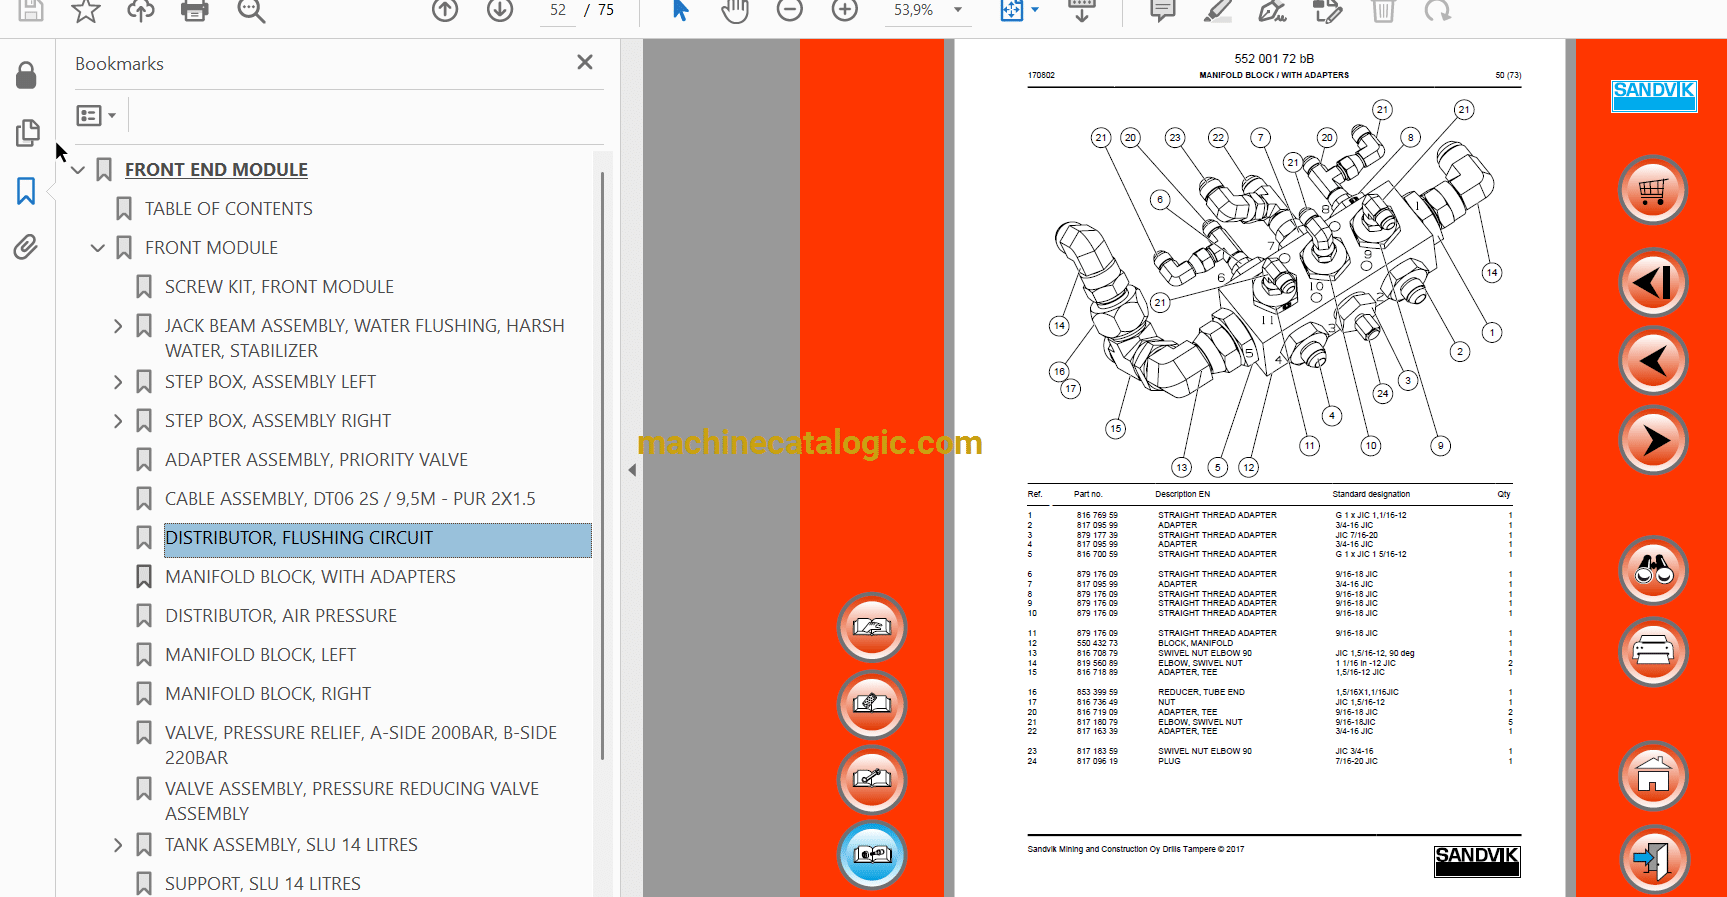Click the orange home button
Image resolution: width=1727 pixels, height=897 pixels.
pos(1653,776)
